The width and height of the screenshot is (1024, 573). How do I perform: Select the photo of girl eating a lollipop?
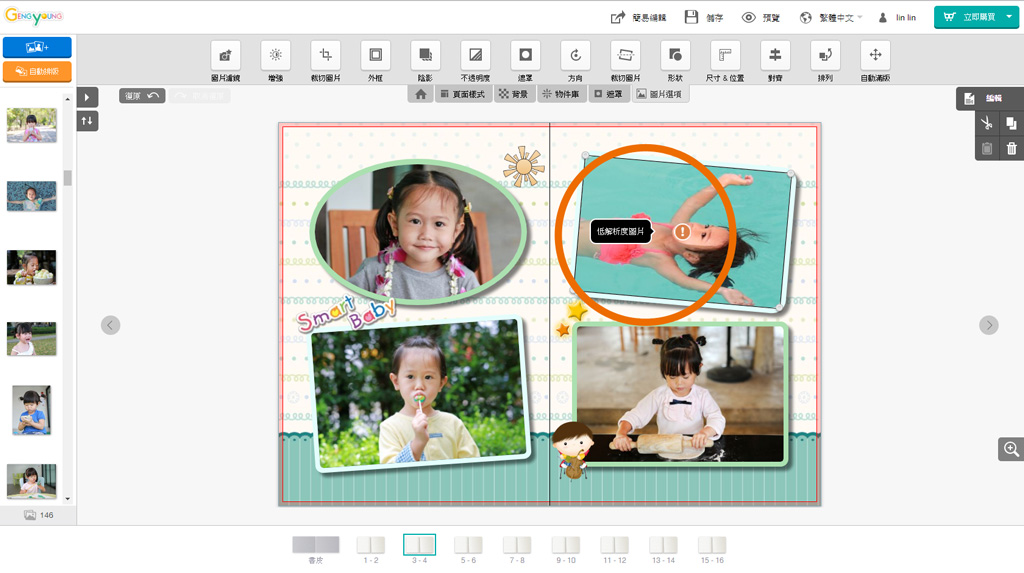coord(419,394)
